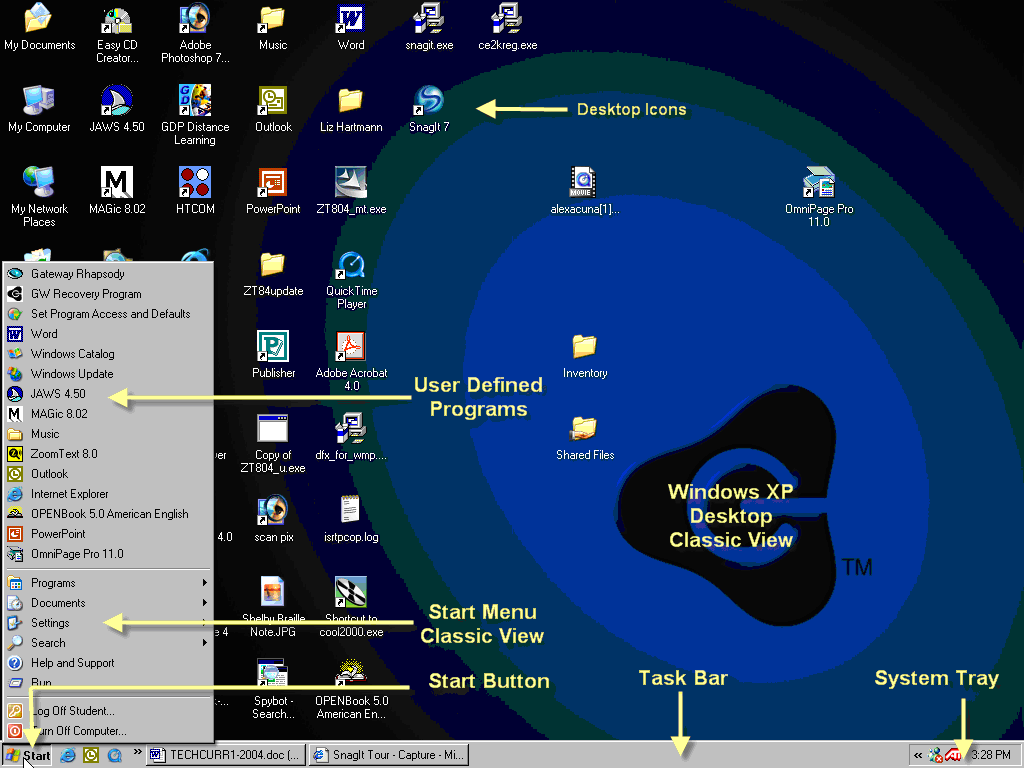Select Settings in Start menu
Image resolution: width=1024 pixels, height=768 pixels.
click(108, 622)
